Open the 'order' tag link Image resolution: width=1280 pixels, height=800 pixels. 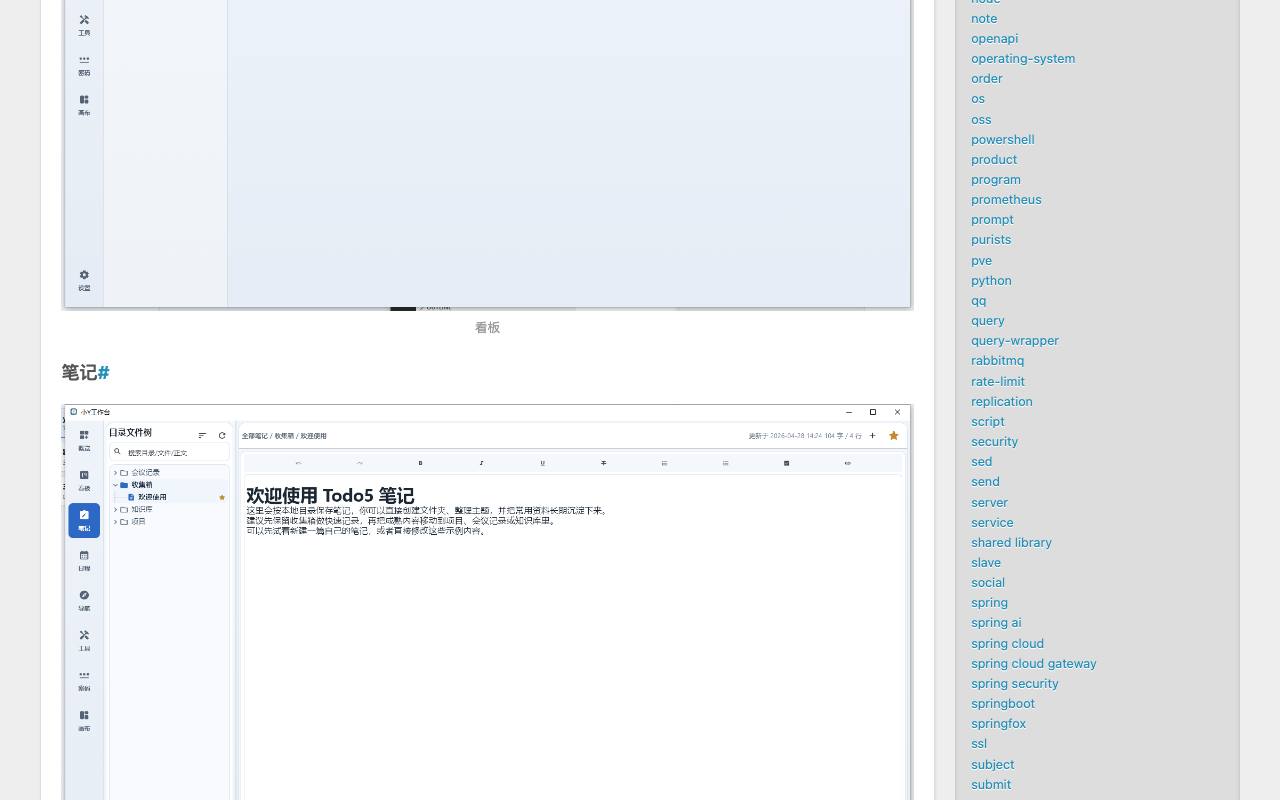click(x=986, y=78)
